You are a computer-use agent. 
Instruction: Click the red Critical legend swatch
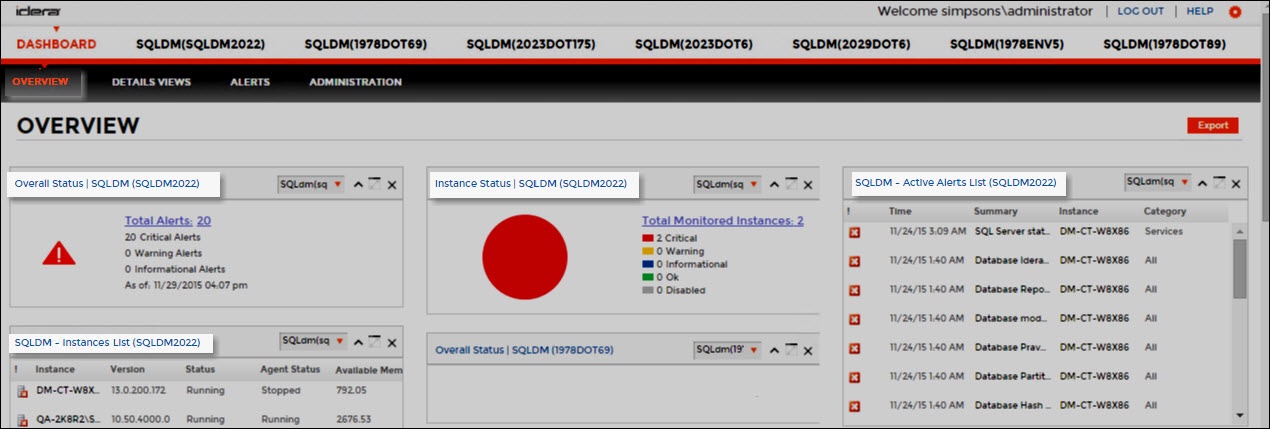click(x=647, y=238)
